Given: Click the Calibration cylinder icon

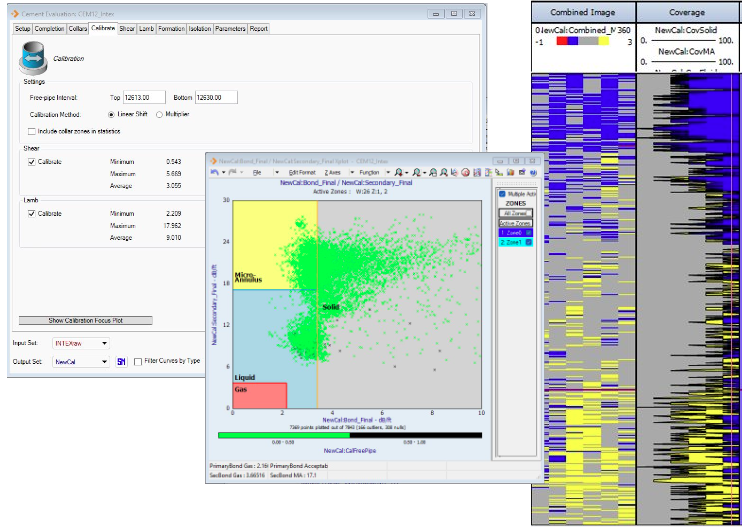Looking at the screenshot, I should click(x=33, y=58).
